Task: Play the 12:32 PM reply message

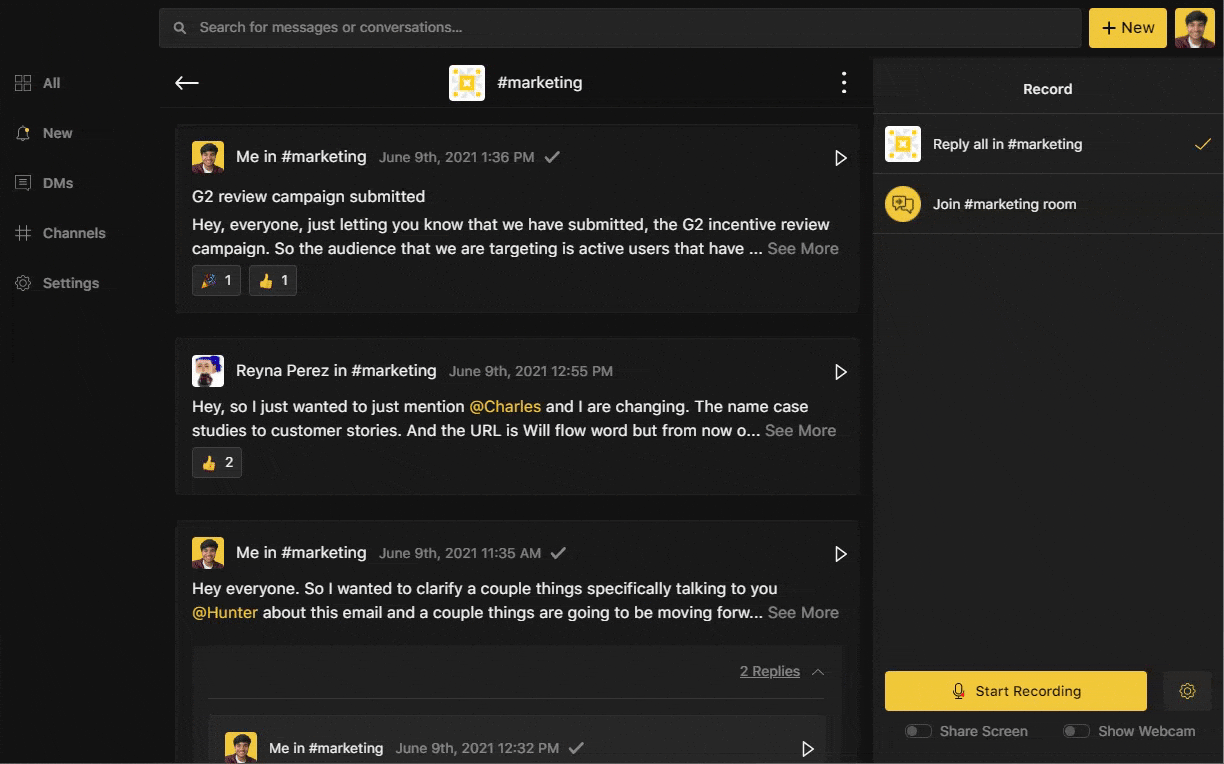Action: pyautogui.click(x=808, y=749)
